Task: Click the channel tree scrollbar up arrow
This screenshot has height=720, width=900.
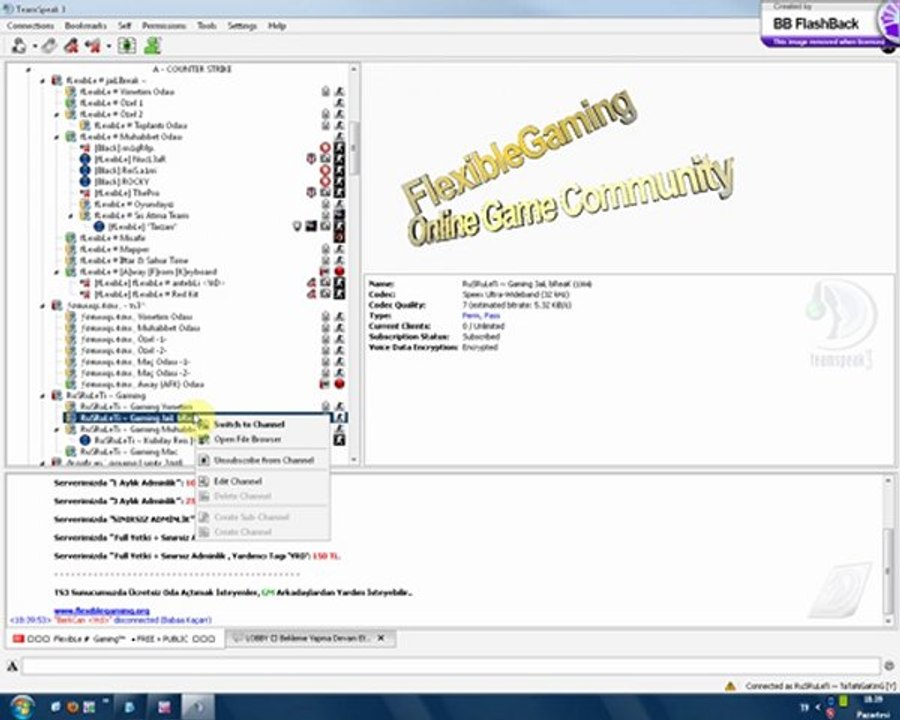Action: coord(354,69)
